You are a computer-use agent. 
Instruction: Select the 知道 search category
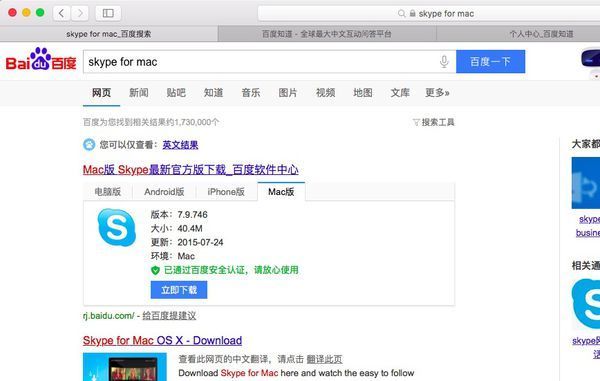214,93
